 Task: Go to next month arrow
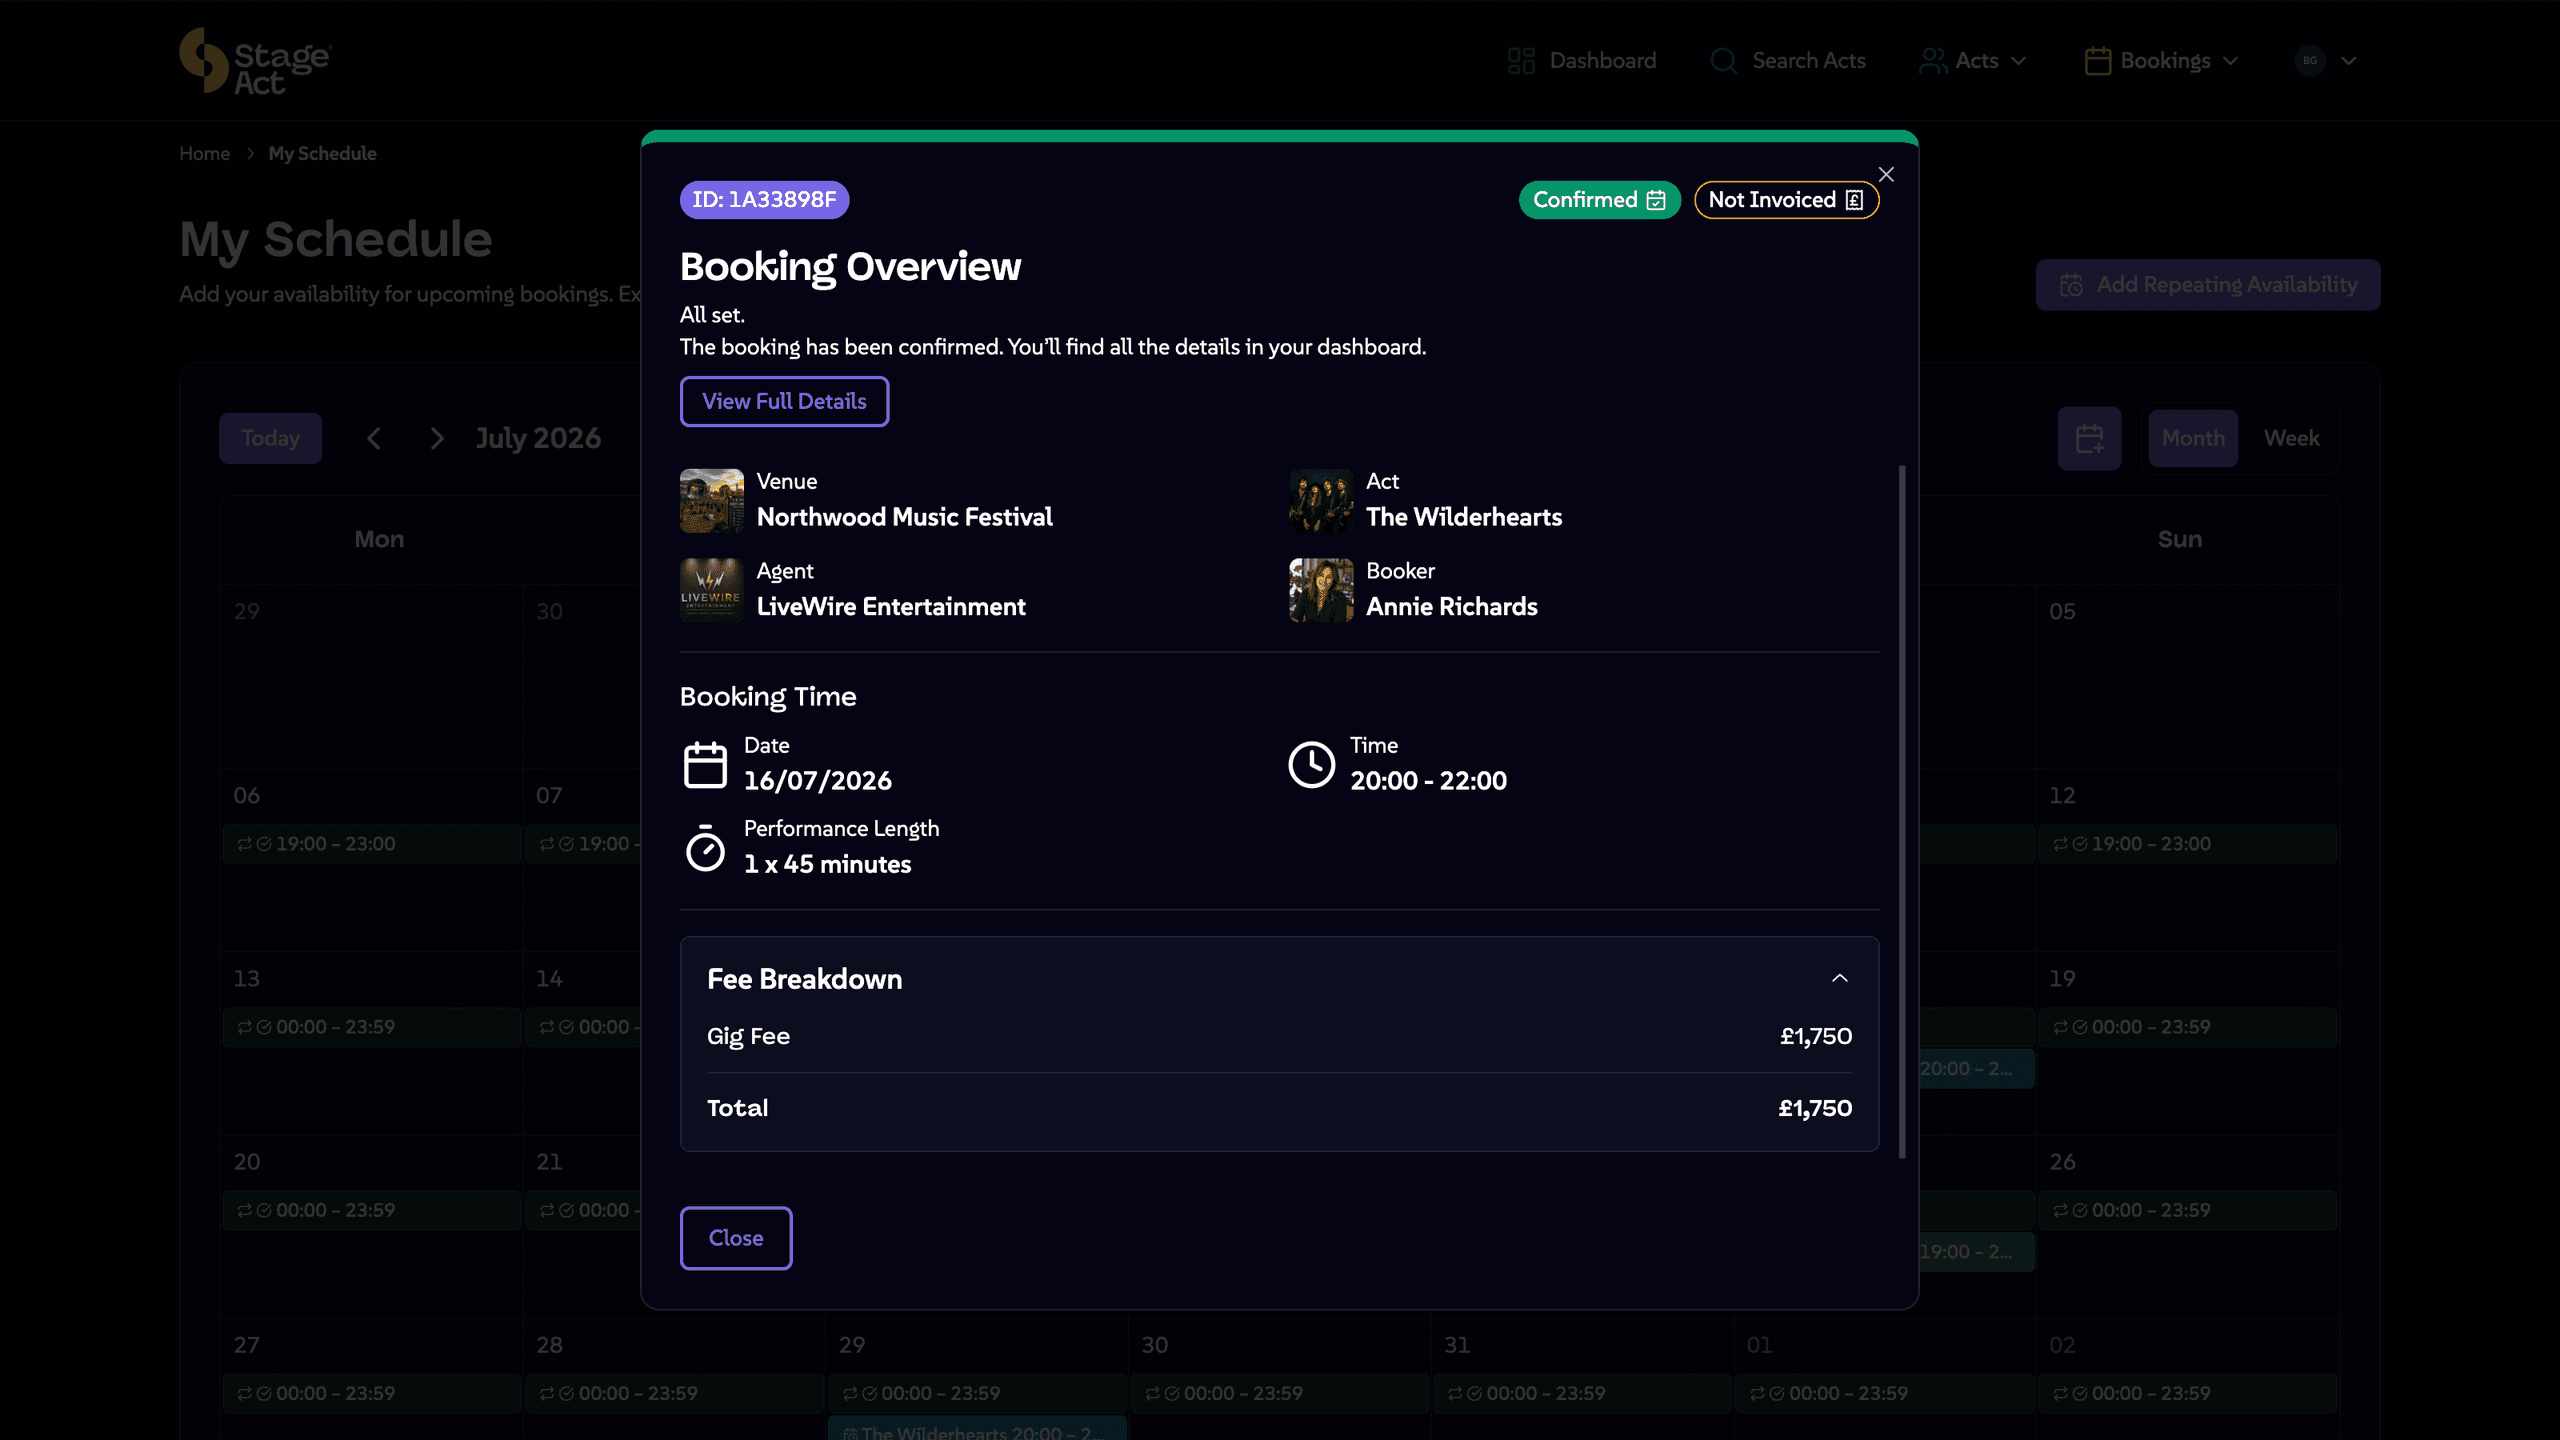(x=436, y=438)
